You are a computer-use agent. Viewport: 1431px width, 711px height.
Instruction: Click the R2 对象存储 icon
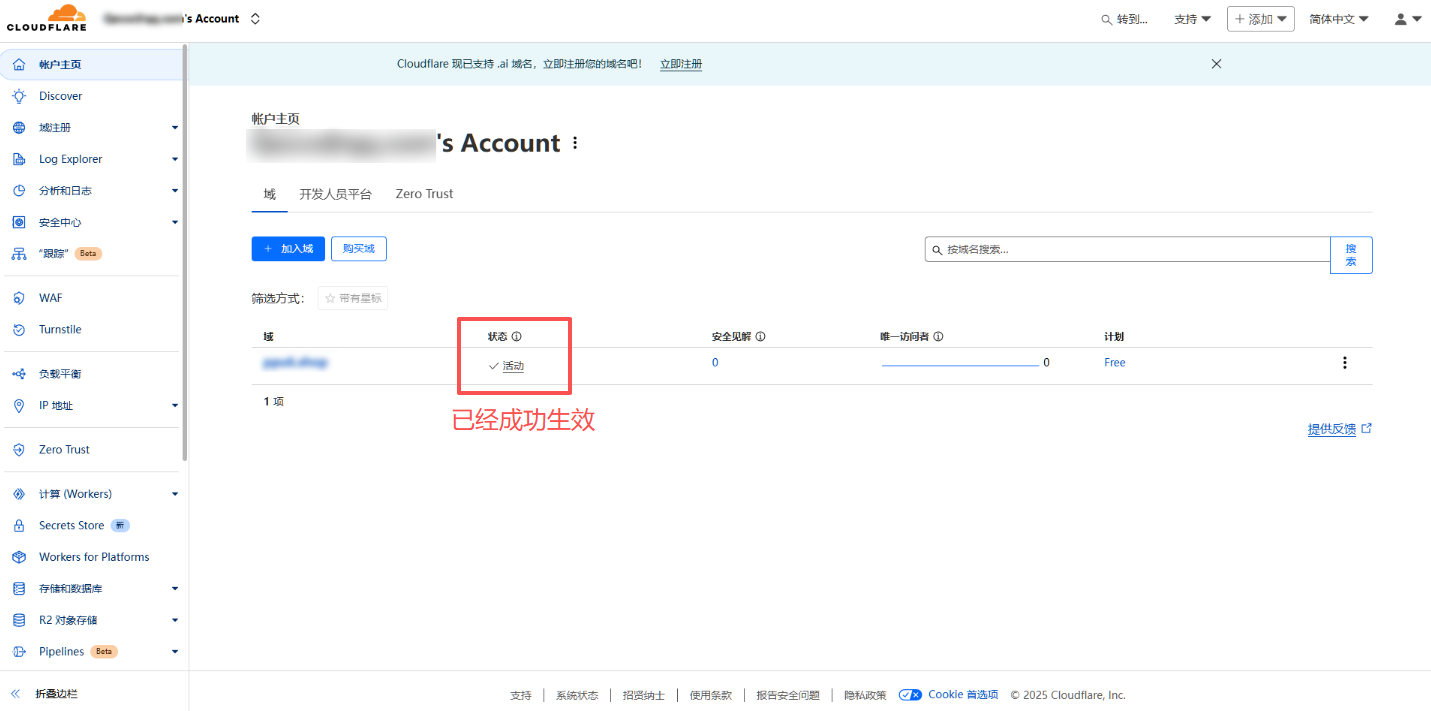pyautogui.click(x=18, y=620)
